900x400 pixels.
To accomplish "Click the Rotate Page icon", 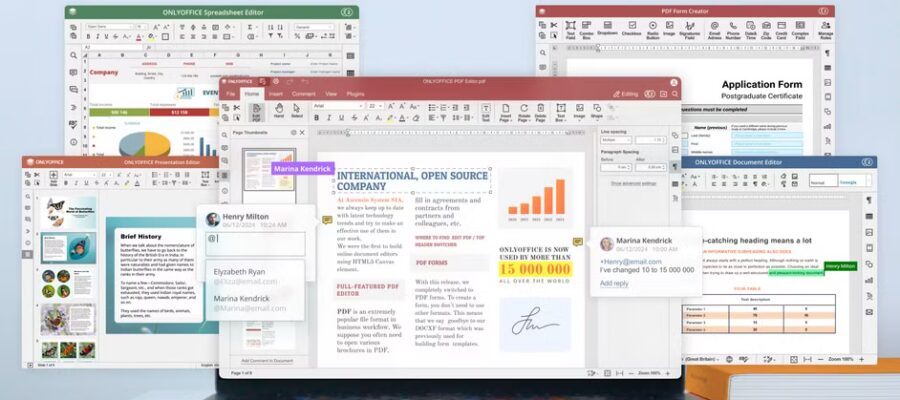I will [523, 110].
